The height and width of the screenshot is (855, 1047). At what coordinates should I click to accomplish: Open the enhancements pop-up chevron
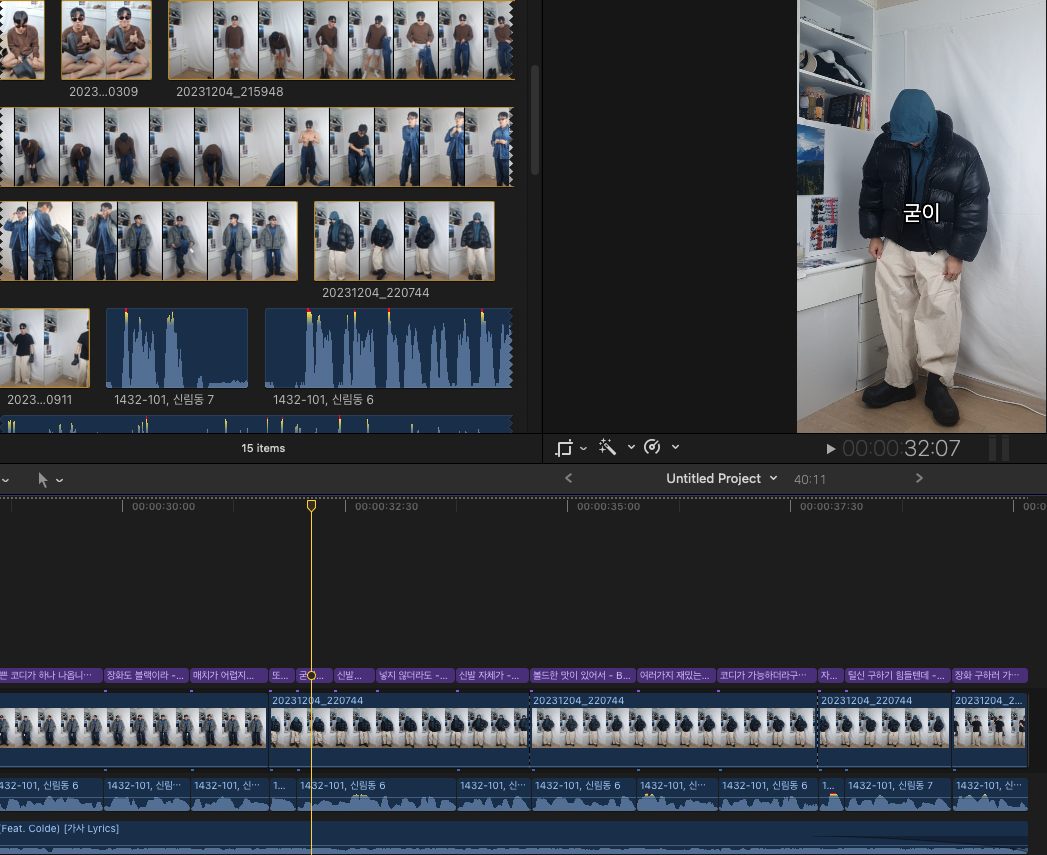pos(631,447)
